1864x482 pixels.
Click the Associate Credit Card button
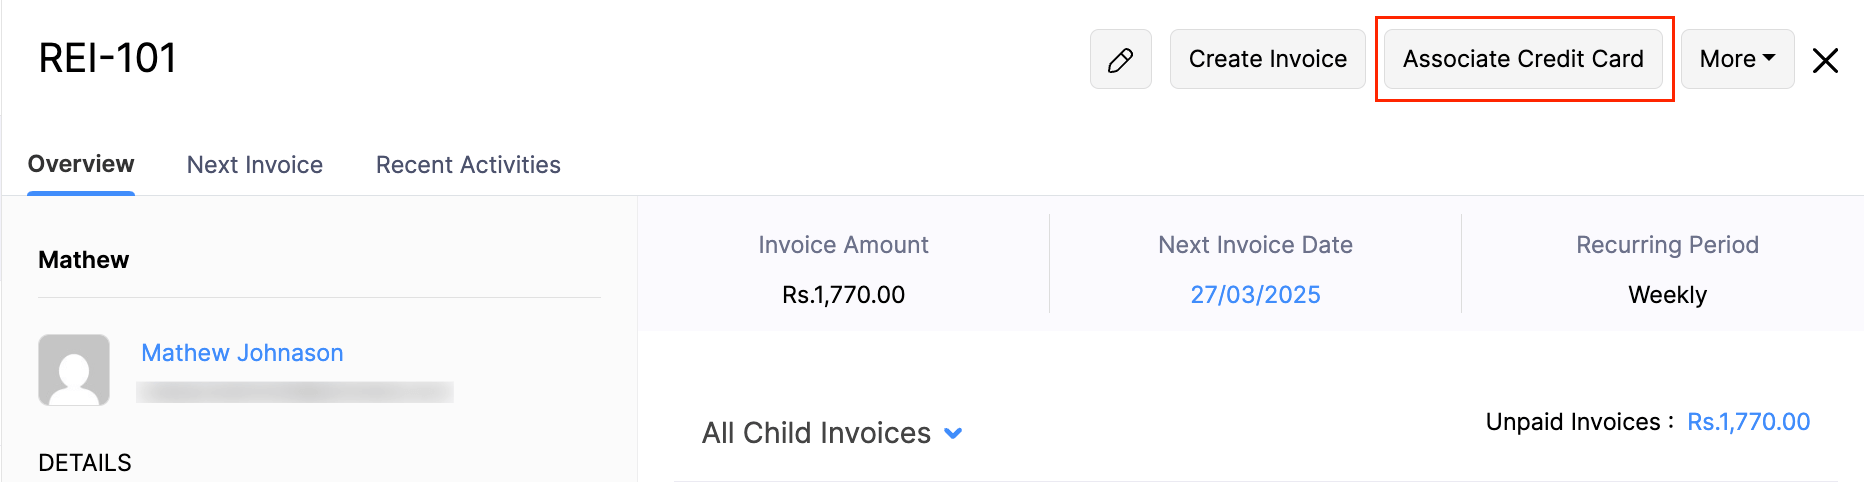(1522, 59)
